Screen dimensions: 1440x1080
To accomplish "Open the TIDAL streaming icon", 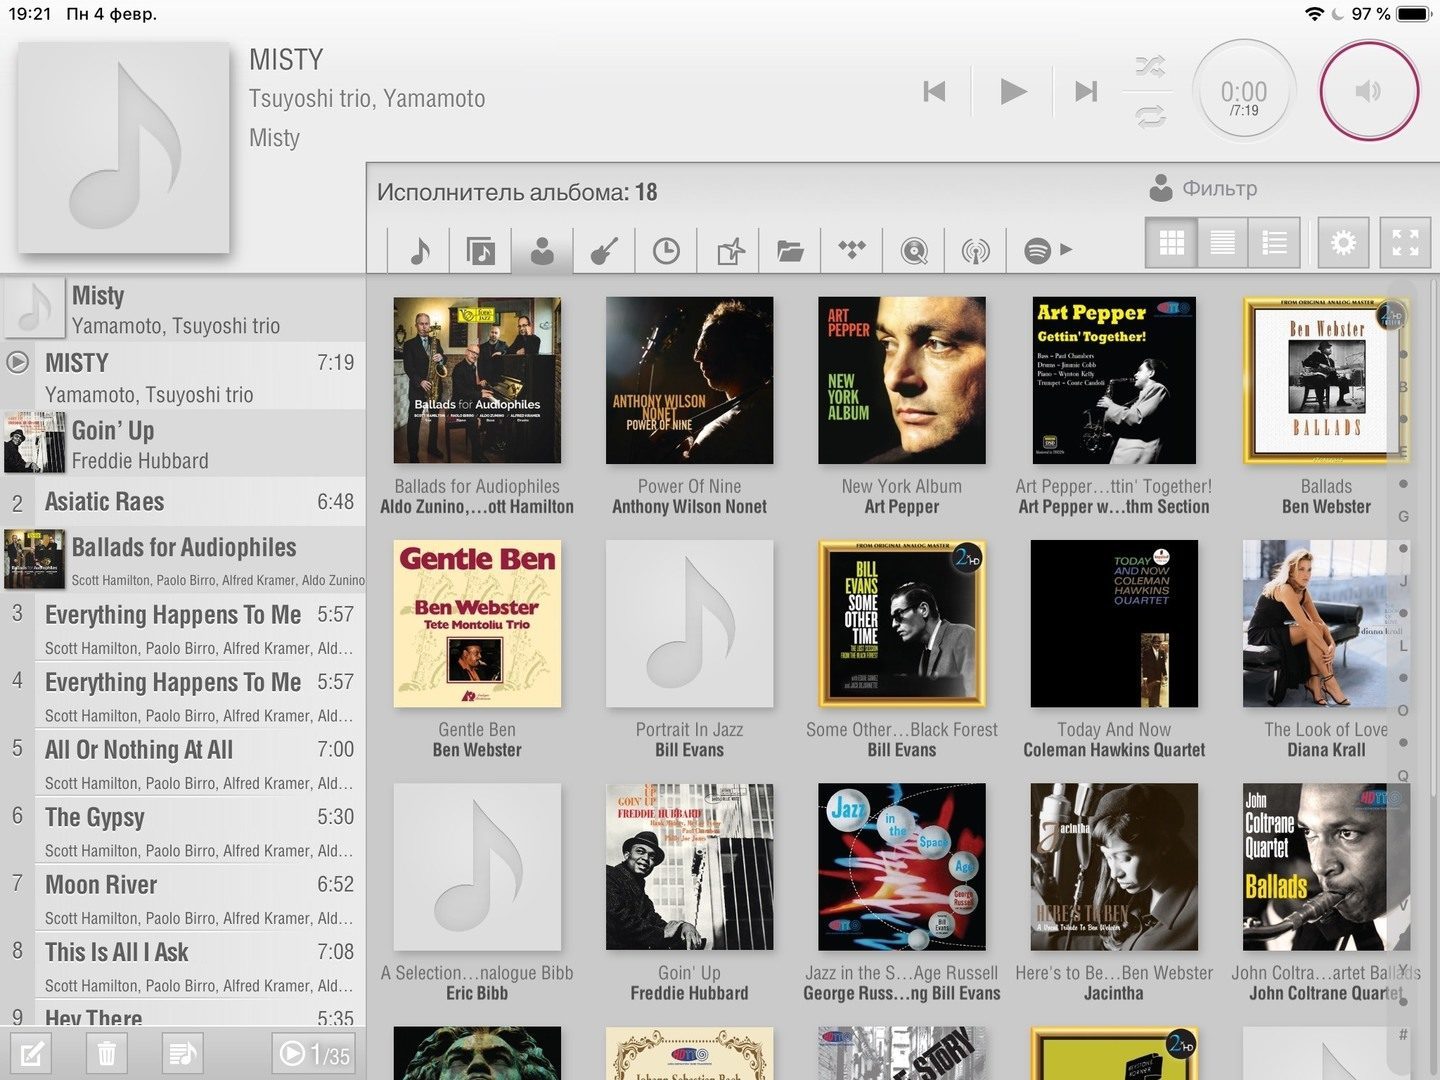I will pos(852,250).
